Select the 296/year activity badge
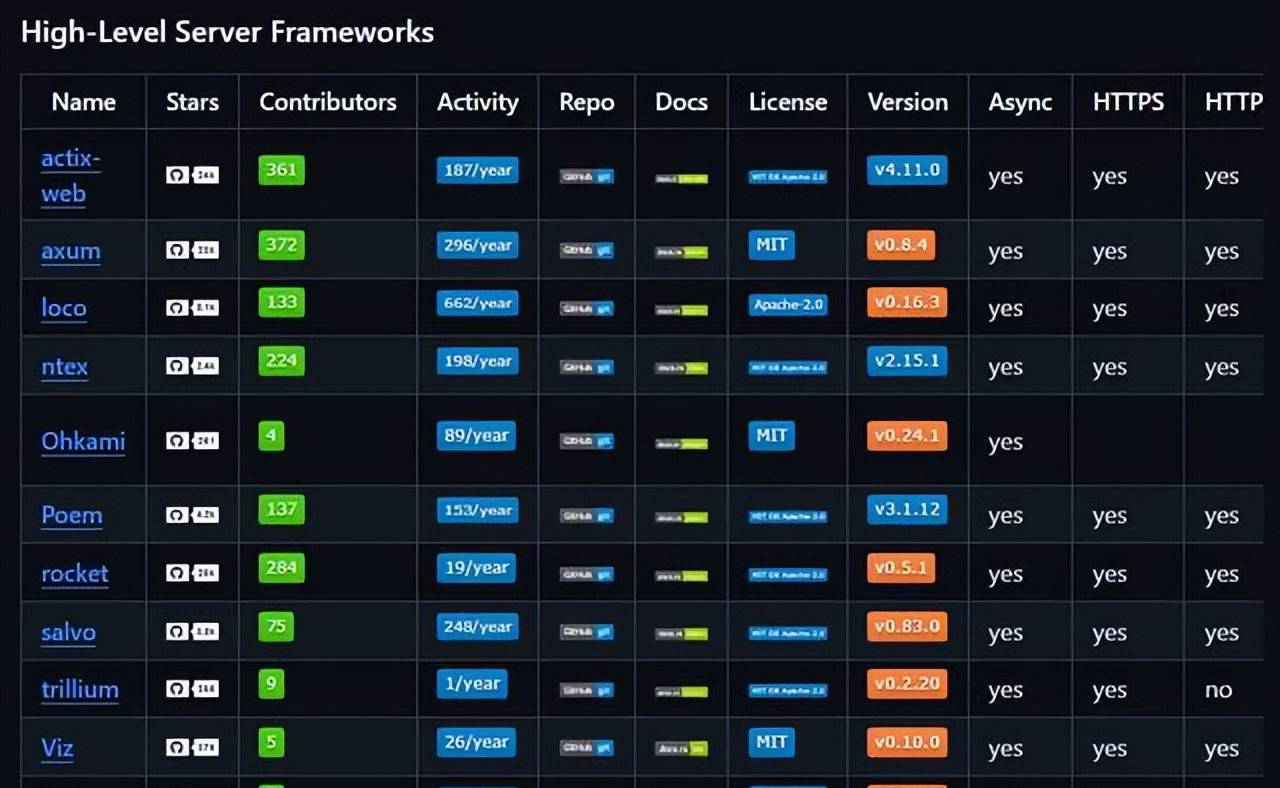1280x788 pixels. (478, 245)
